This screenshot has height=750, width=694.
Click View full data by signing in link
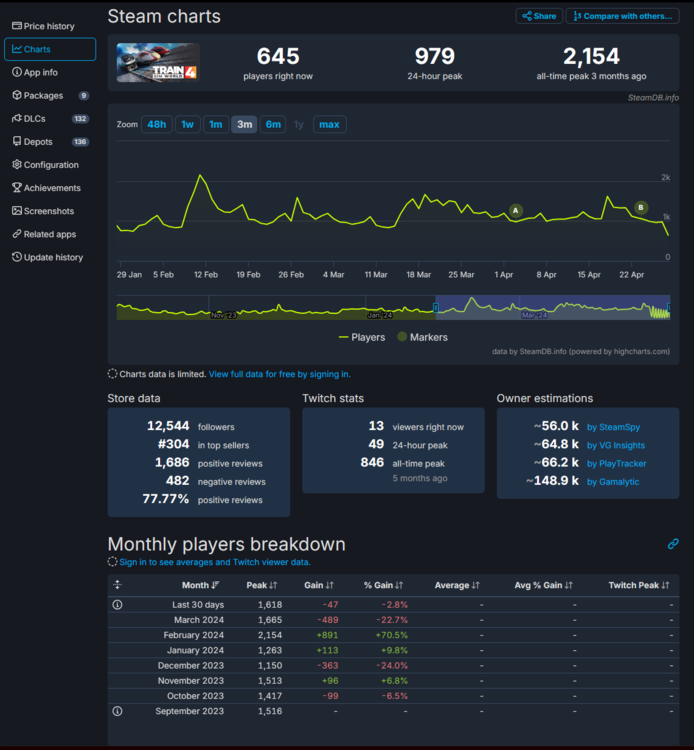pyautogui.click(x=279, y=374)
